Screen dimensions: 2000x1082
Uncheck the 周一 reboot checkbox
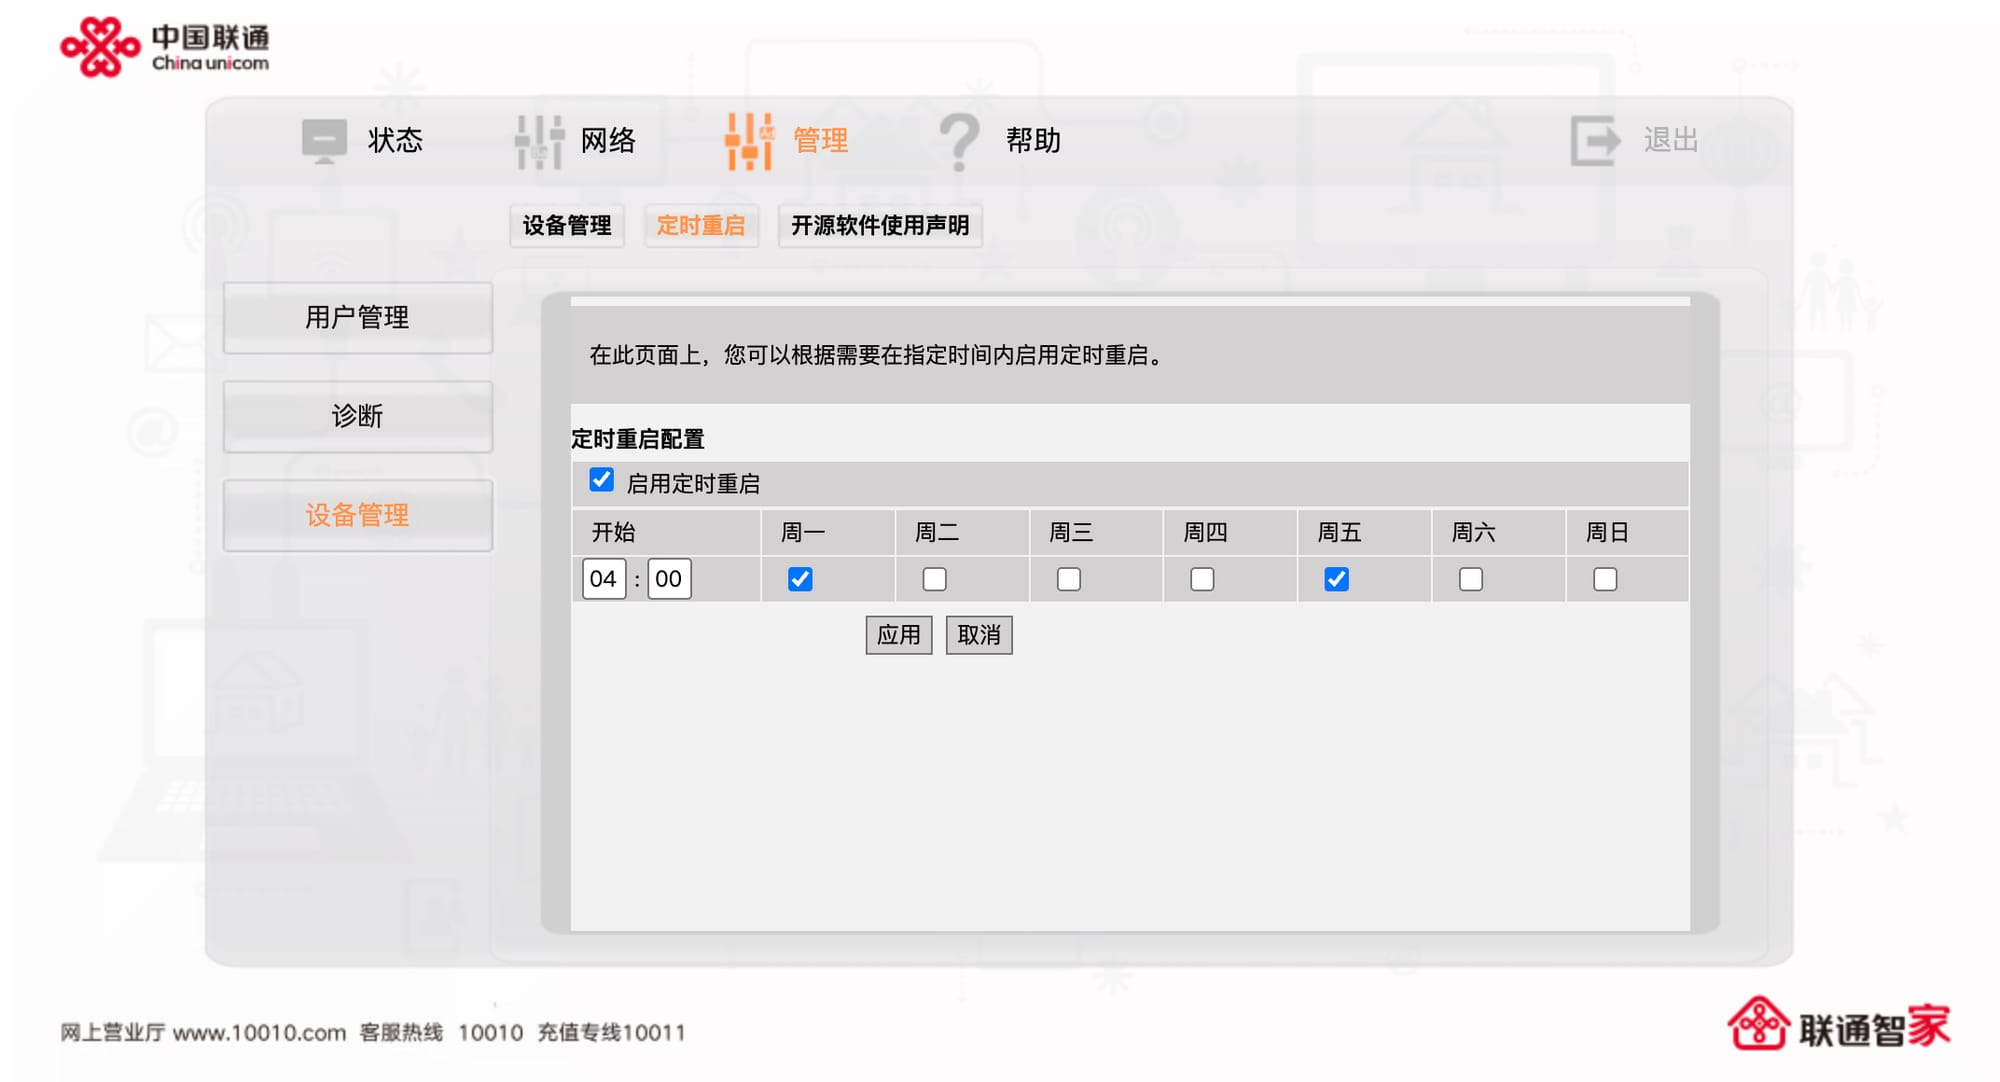[800, 579]
